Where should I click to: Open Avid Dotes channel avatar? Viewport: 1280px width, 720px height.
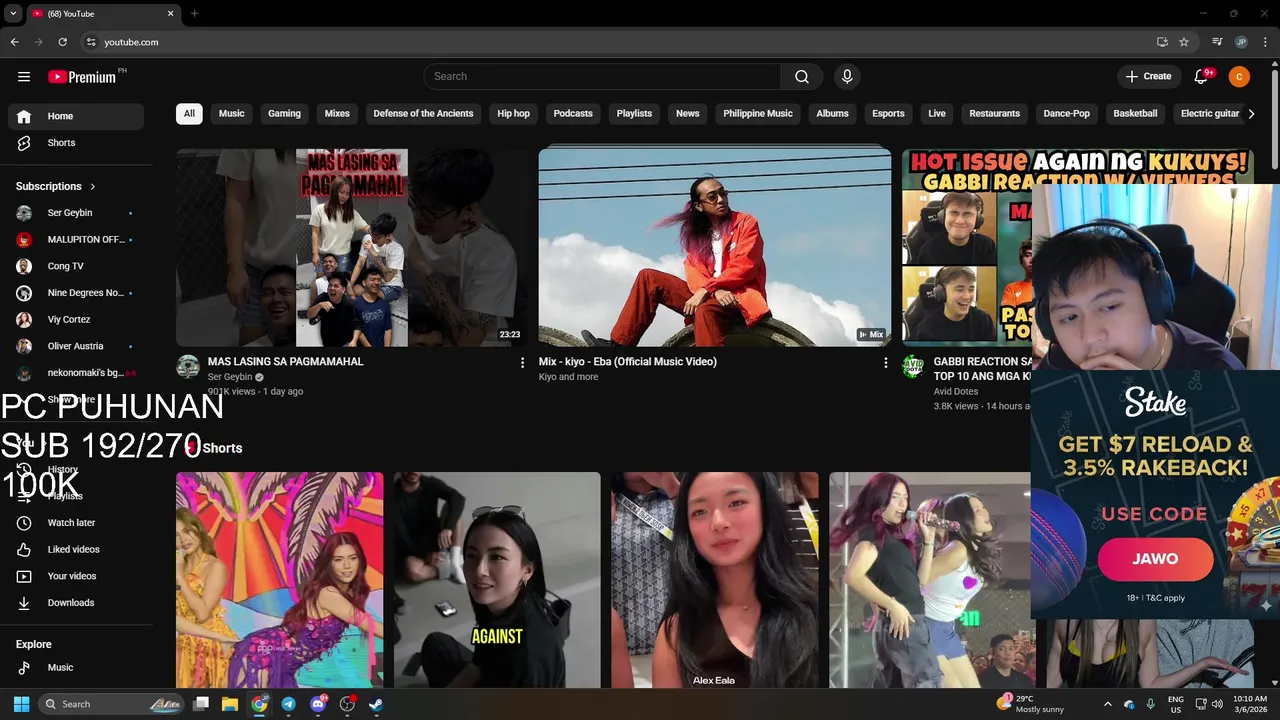[x=913, y=367]
